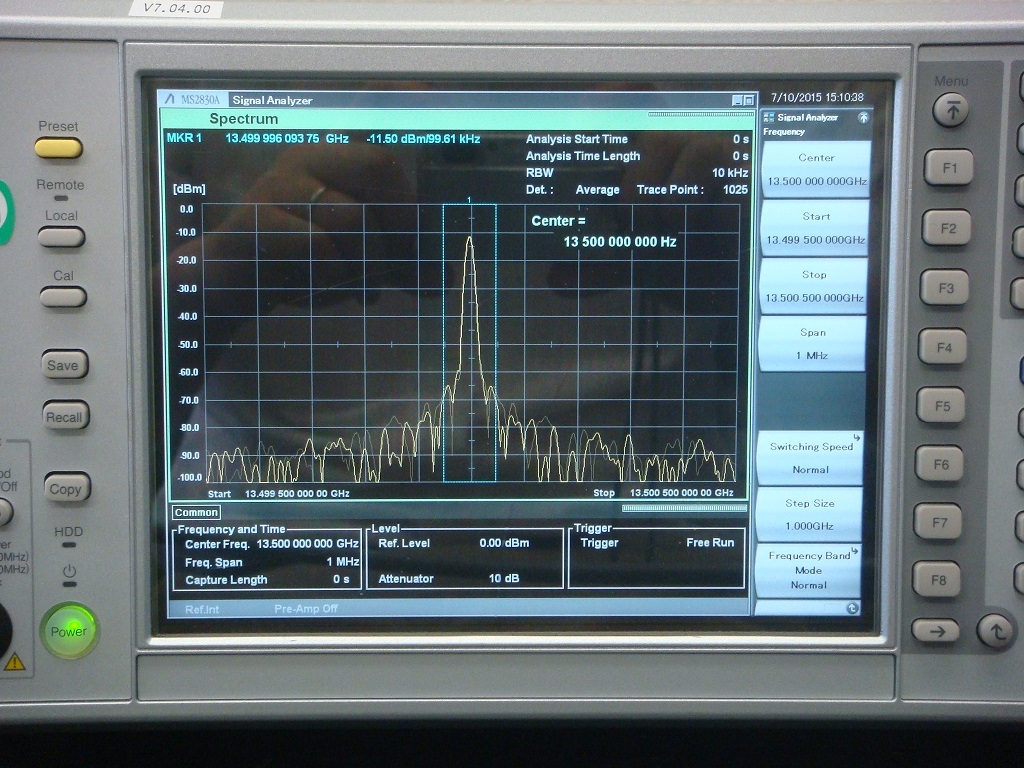This screenshot has height=768, width=1024.
Task: Push the Local hardware key
Action: [61, 236]
